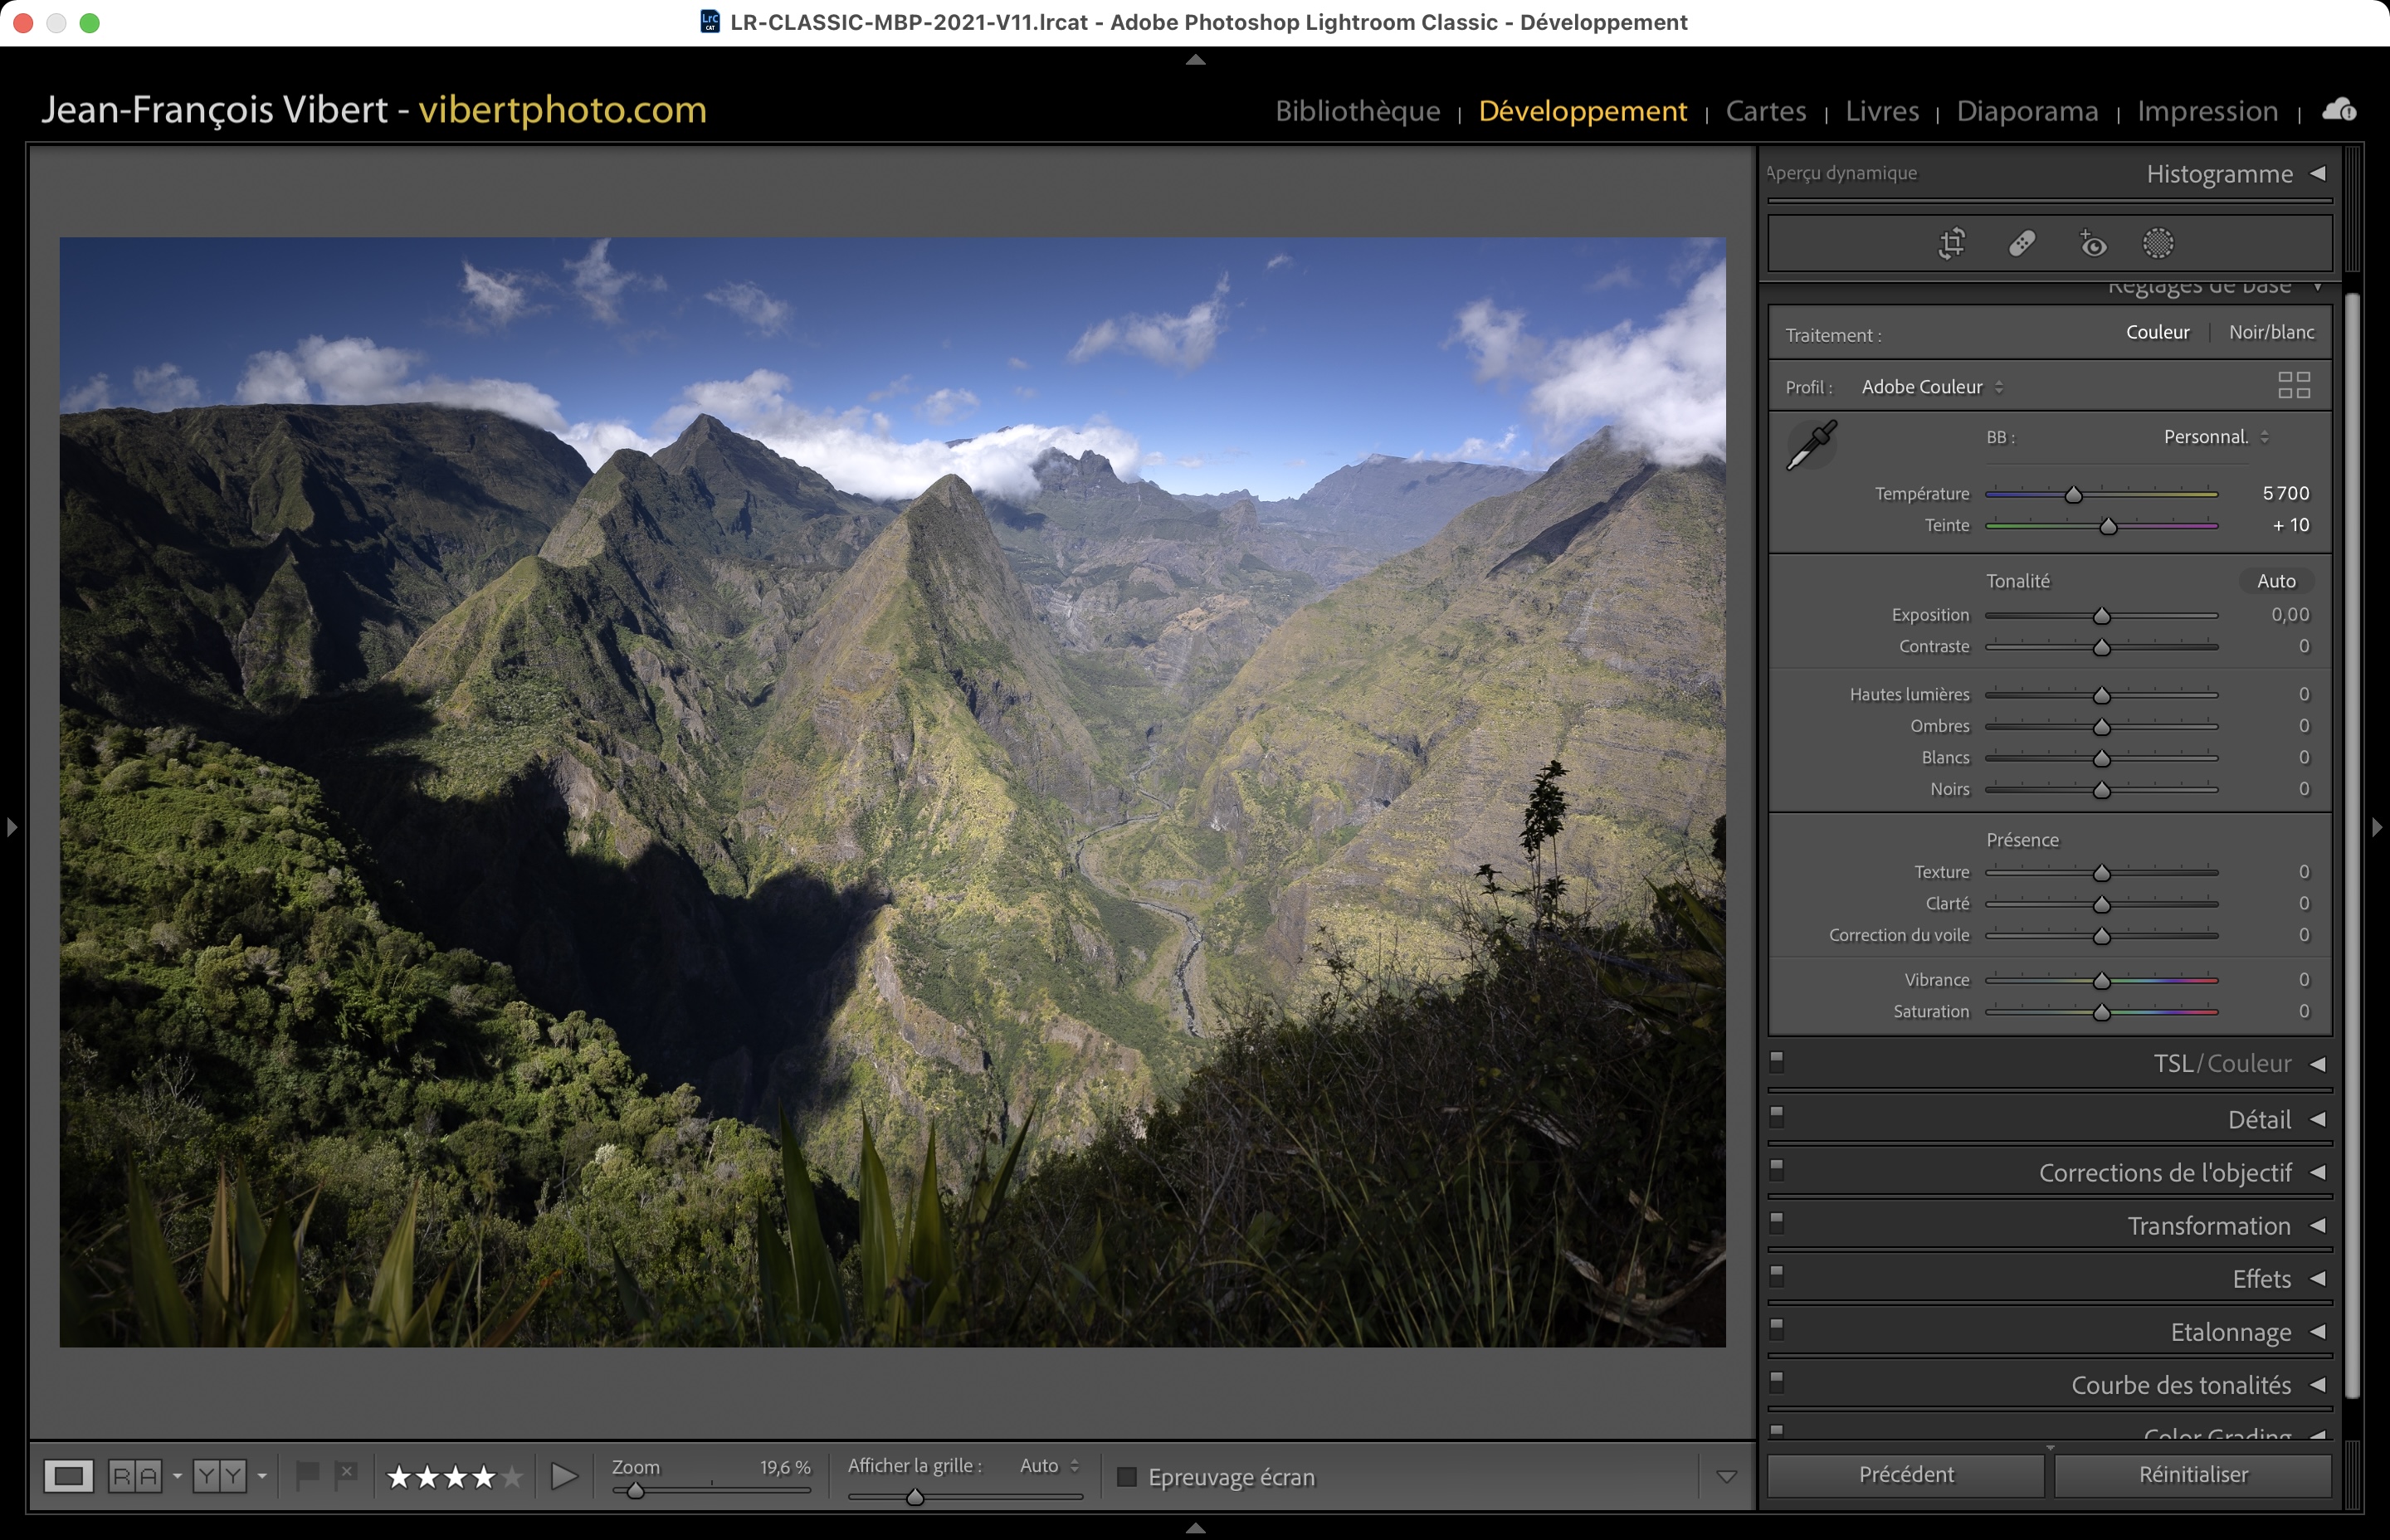The height and width of the screenshot is (1540, 2390).
Task: Click the Réinitialiser button
Action: (x=2192, y=1474)
